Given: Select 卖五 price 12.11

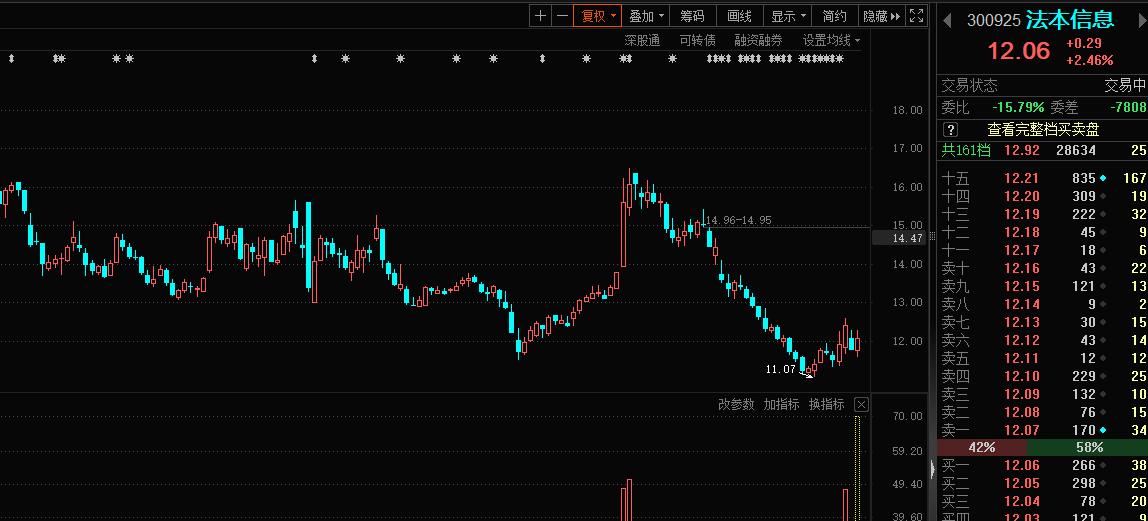Looking at the screenshot, I should (x=1021, y=358).
